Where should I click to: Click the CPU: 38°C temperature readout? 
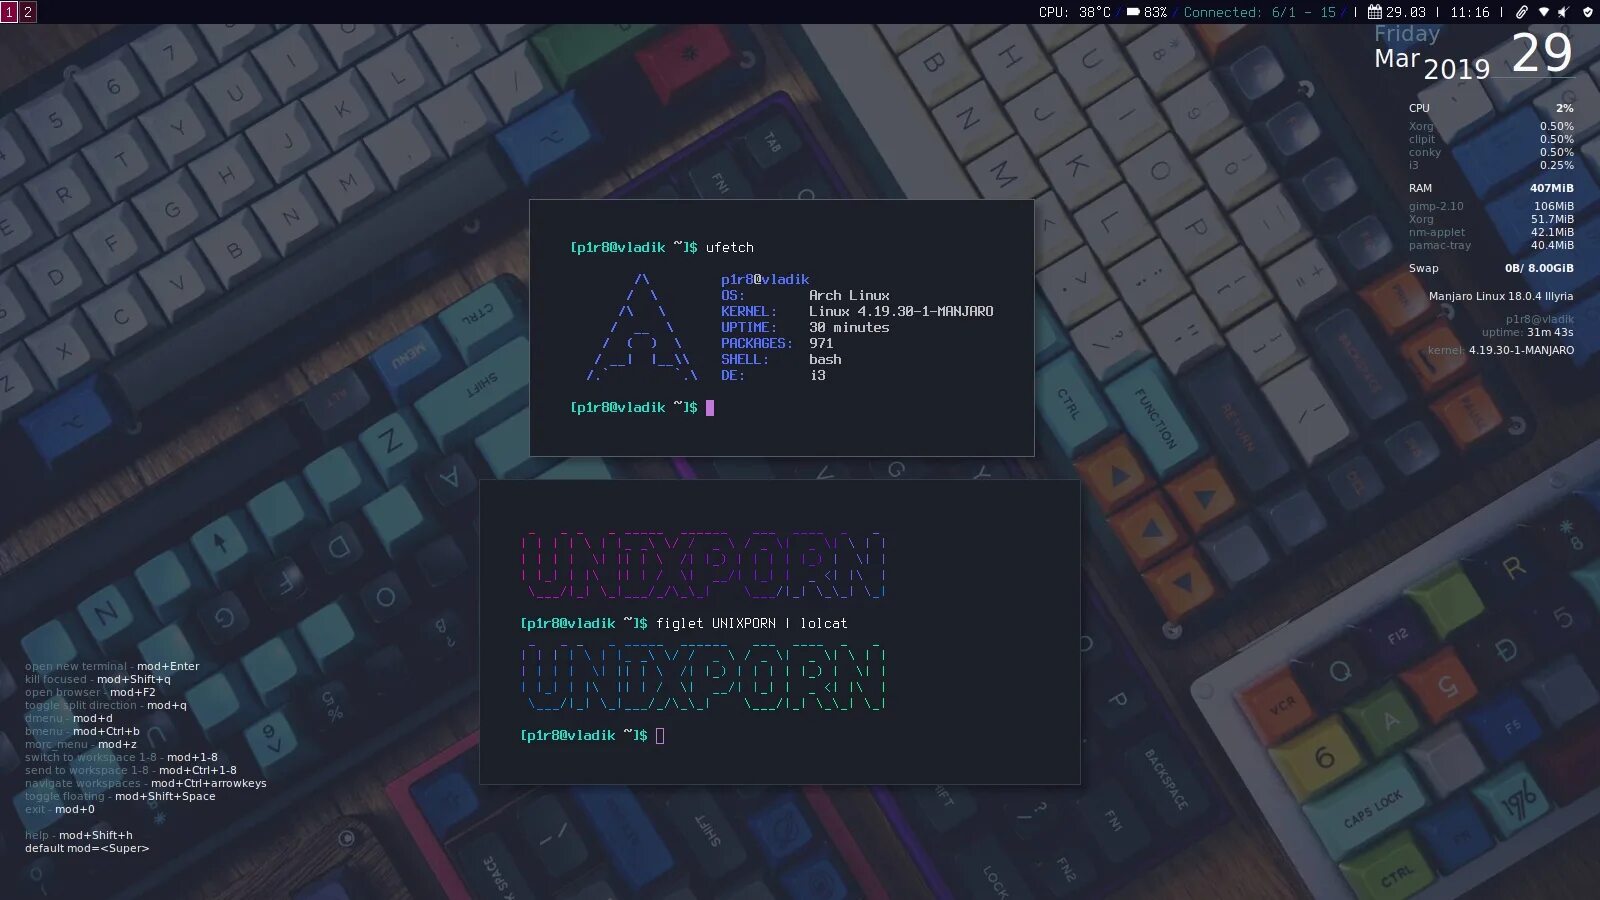click(x=1074, y=12)
